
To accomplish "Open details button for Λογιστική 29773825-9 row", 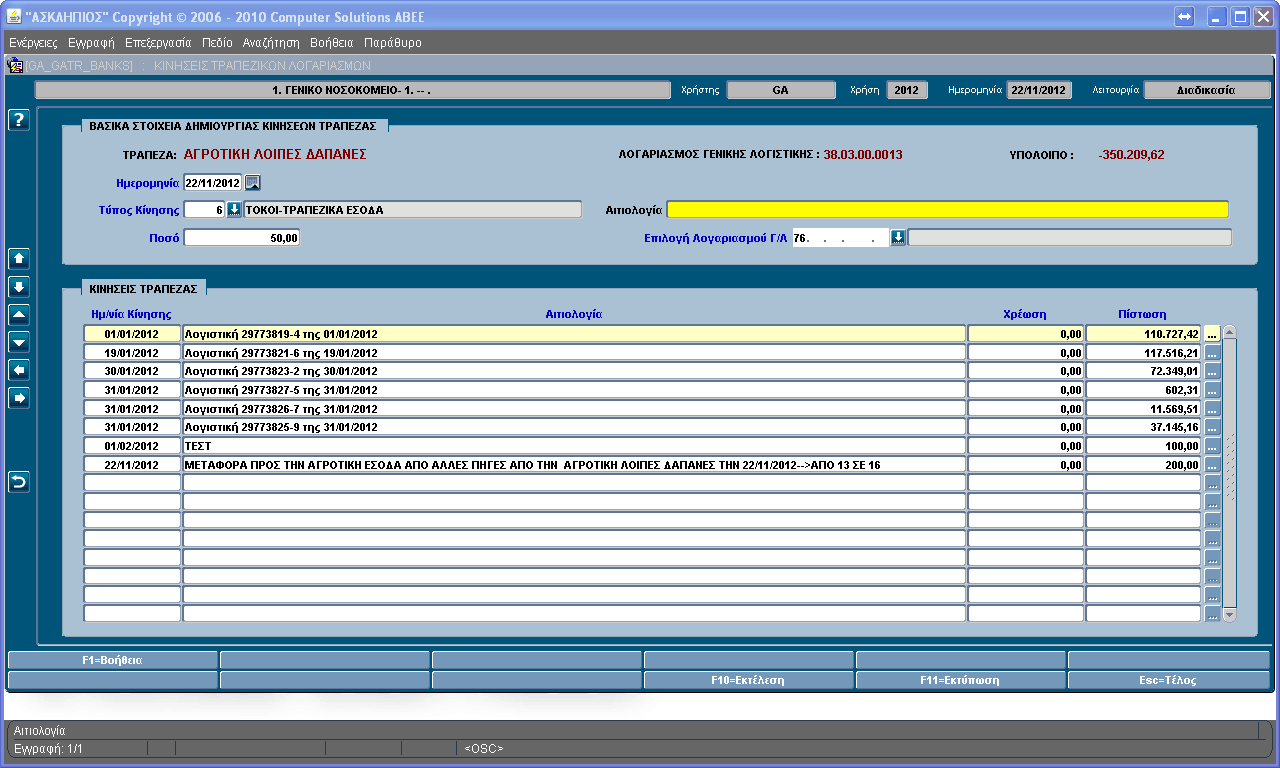I will point(1212,427).
